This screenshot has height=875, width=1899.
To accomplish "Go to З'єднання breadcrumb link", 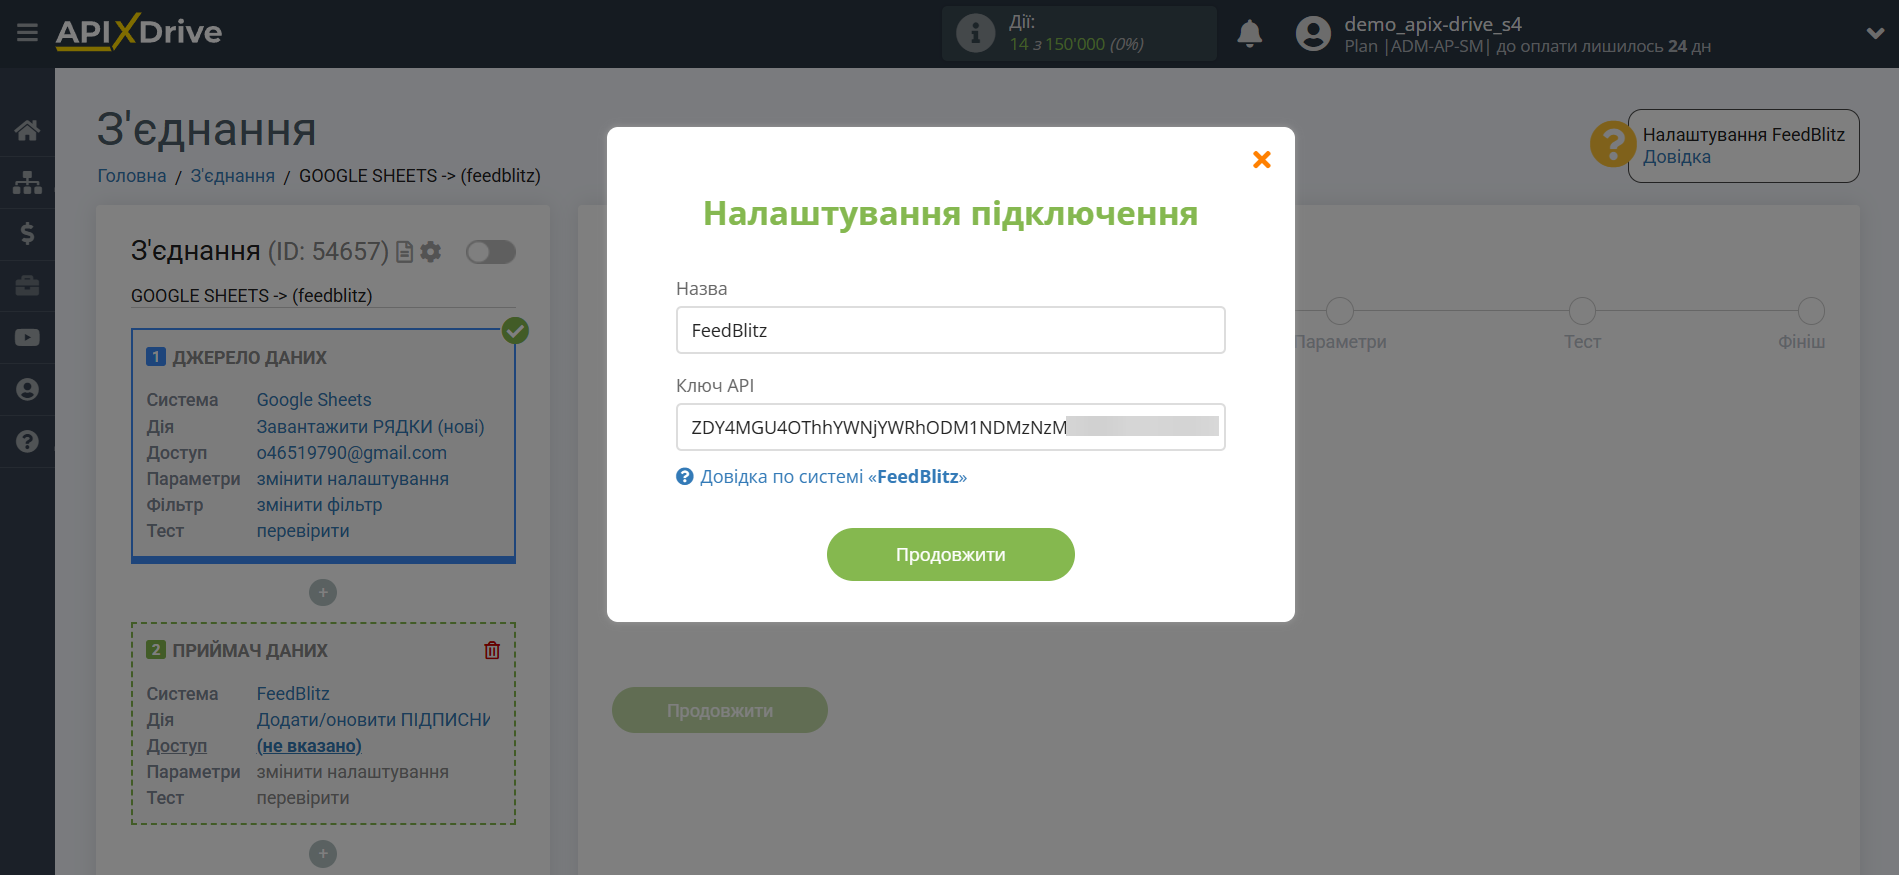I will (x=232, y=176).
